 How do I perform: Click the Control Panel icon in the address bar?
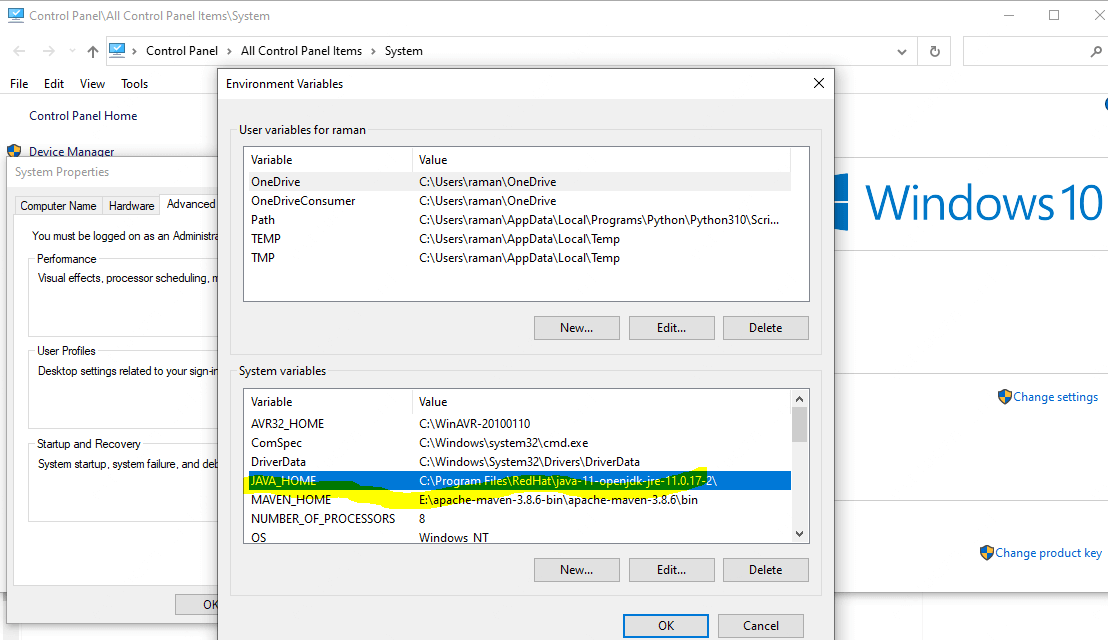(120, 50)
